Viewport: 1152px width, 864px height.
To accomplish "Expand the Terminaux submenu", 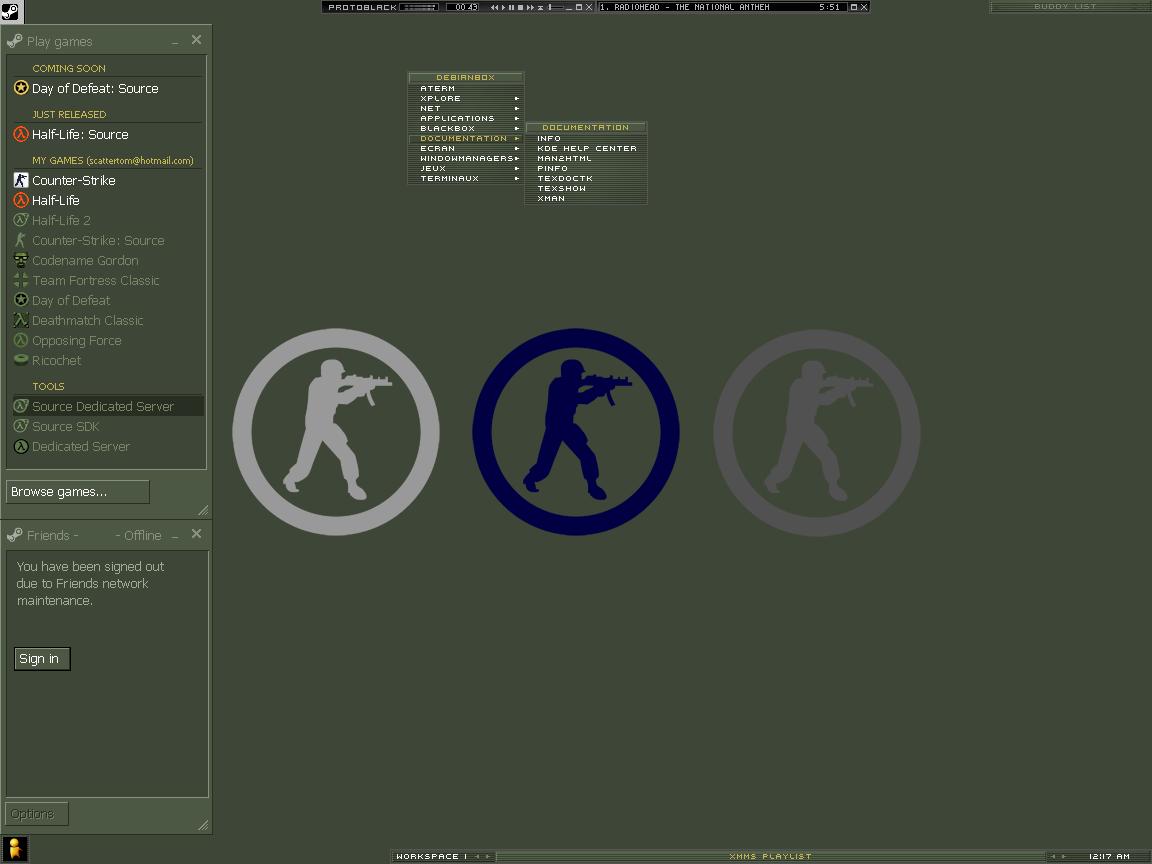I will pos(465,179).
